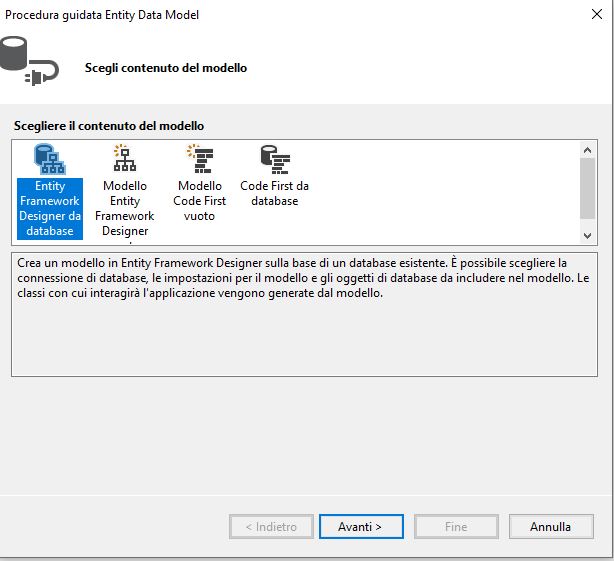
Task: Click the disabled < Indietro button
Action: pyautogui.click(x=271, y=526)
